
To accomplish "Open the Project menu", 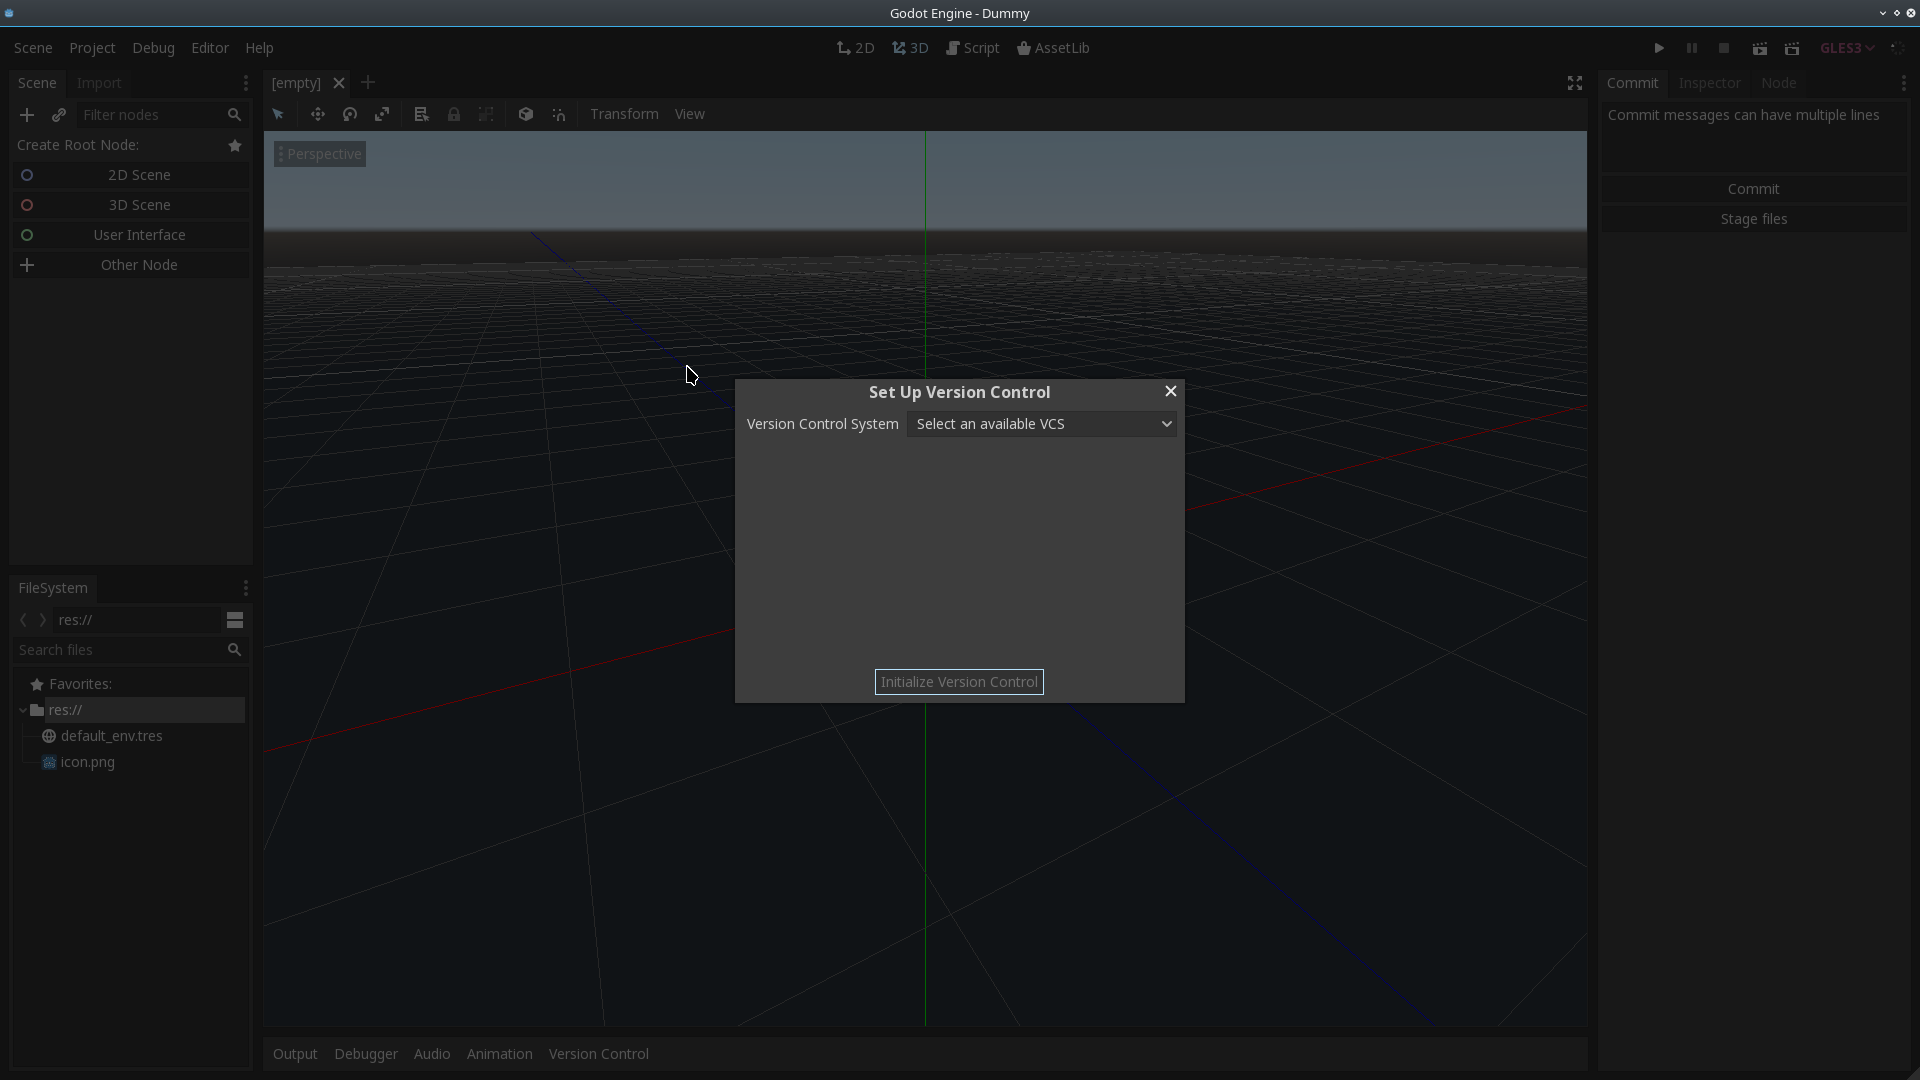I will 92,47.
